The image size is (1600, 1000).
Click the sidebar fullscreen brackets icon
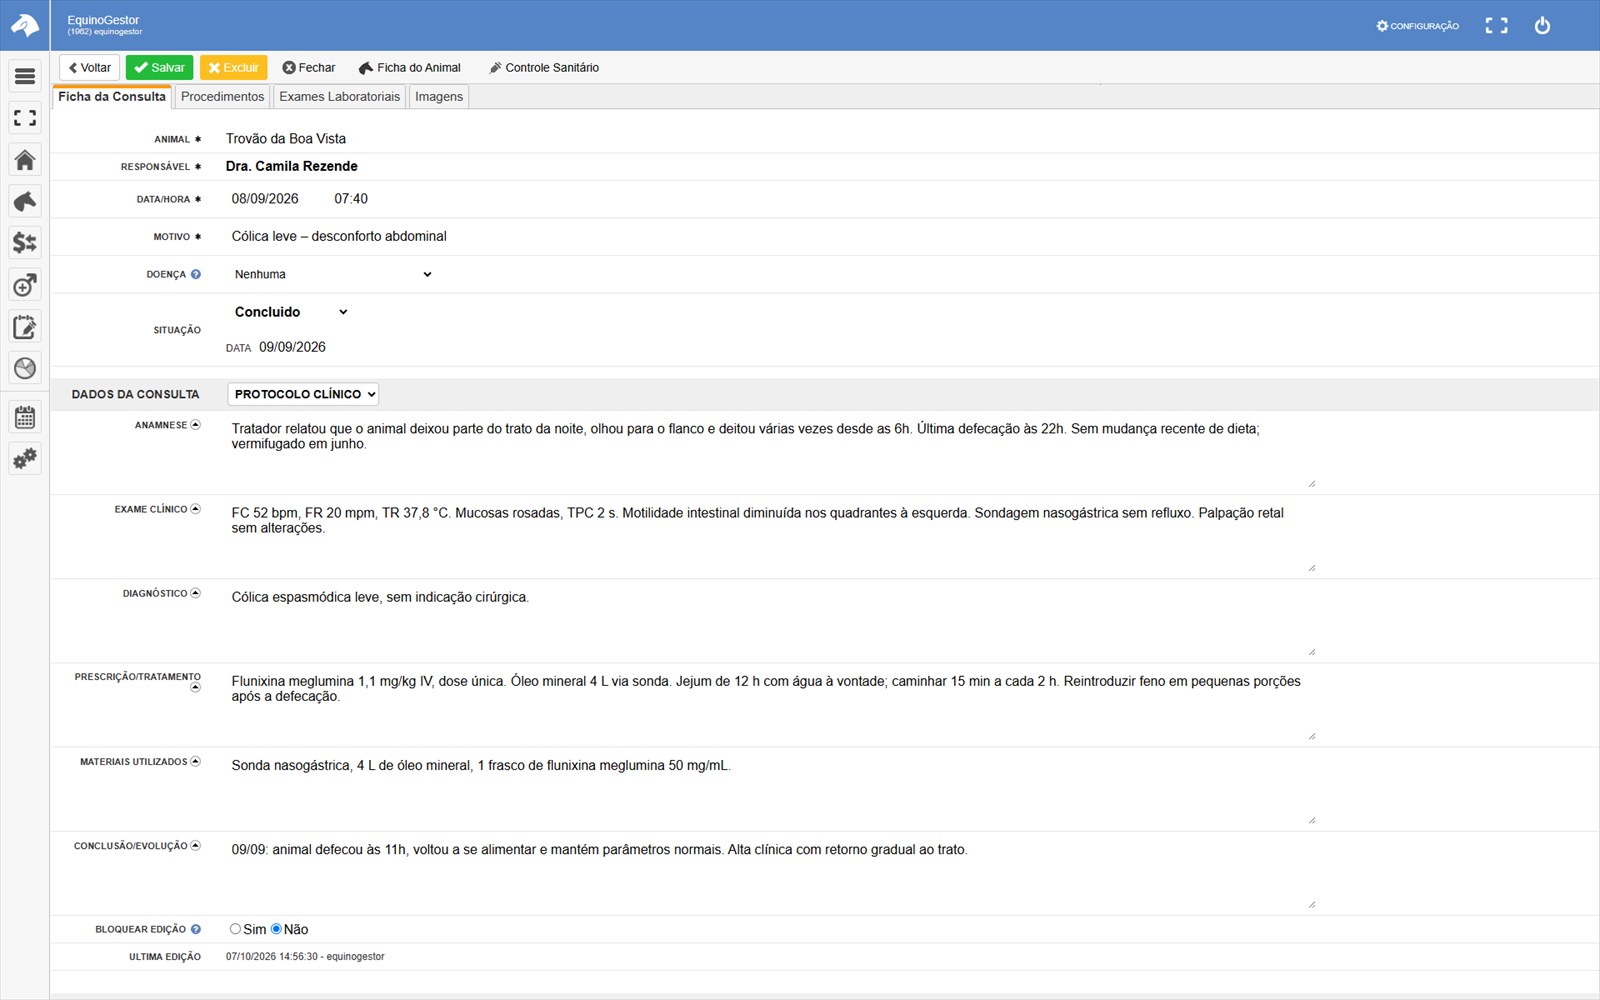tap(25, 118)
